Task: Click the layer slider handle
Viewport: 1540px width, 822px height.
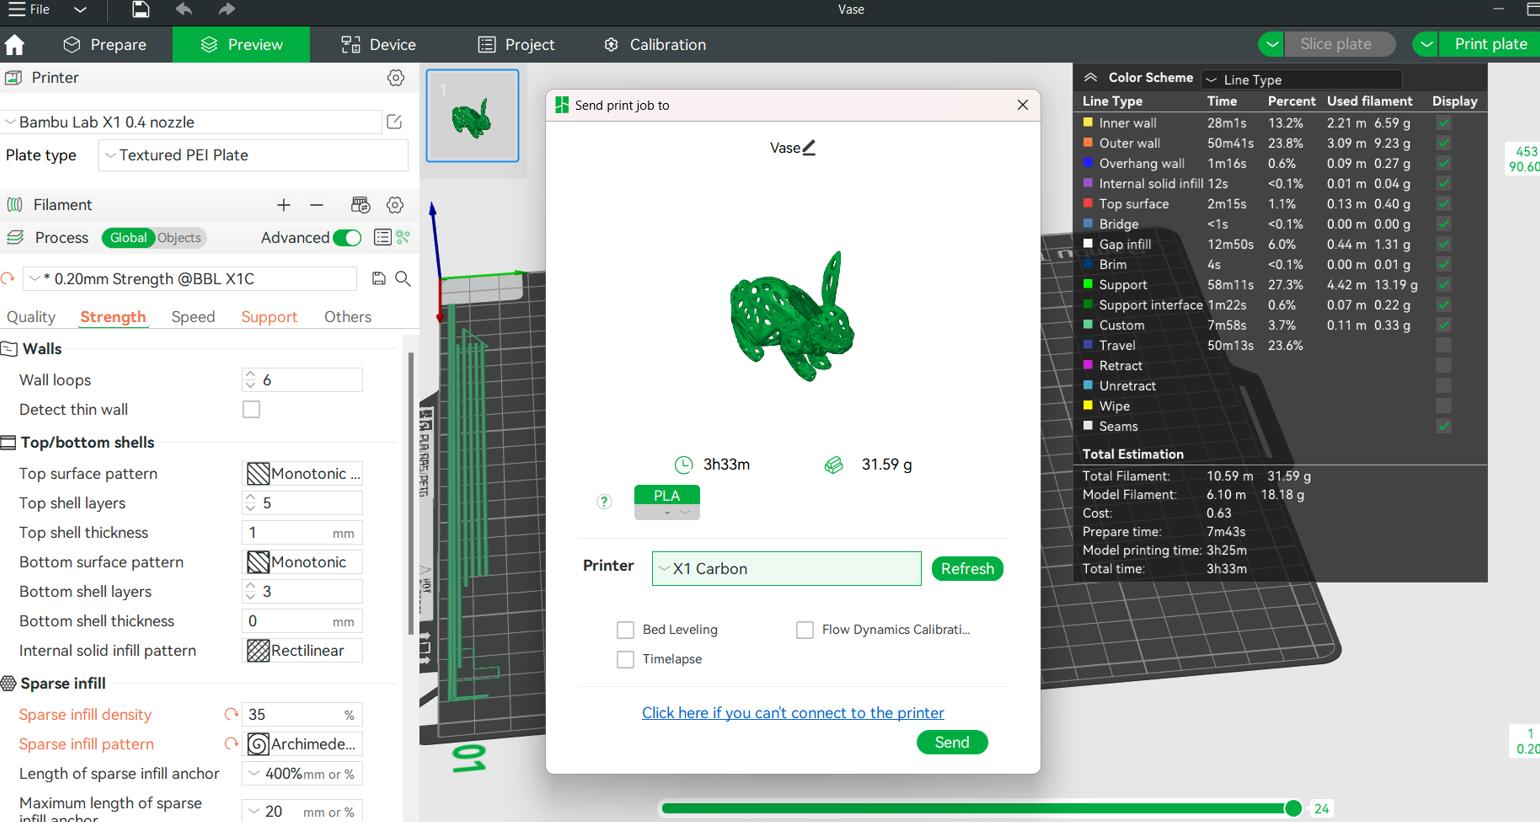Action: pyautogui.click(x=1293, y=808)
